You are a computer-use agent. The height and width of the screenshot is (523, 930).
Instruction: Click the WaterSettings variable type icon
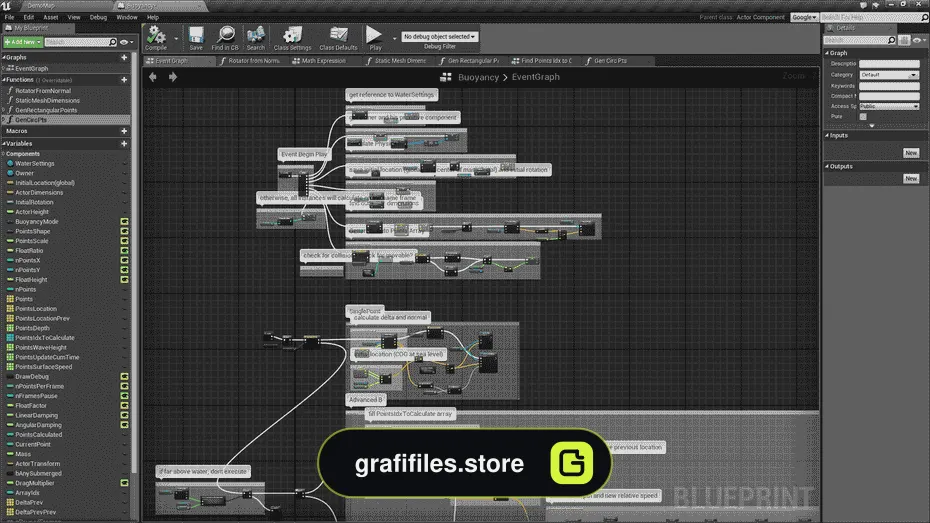tap(10, 163)
